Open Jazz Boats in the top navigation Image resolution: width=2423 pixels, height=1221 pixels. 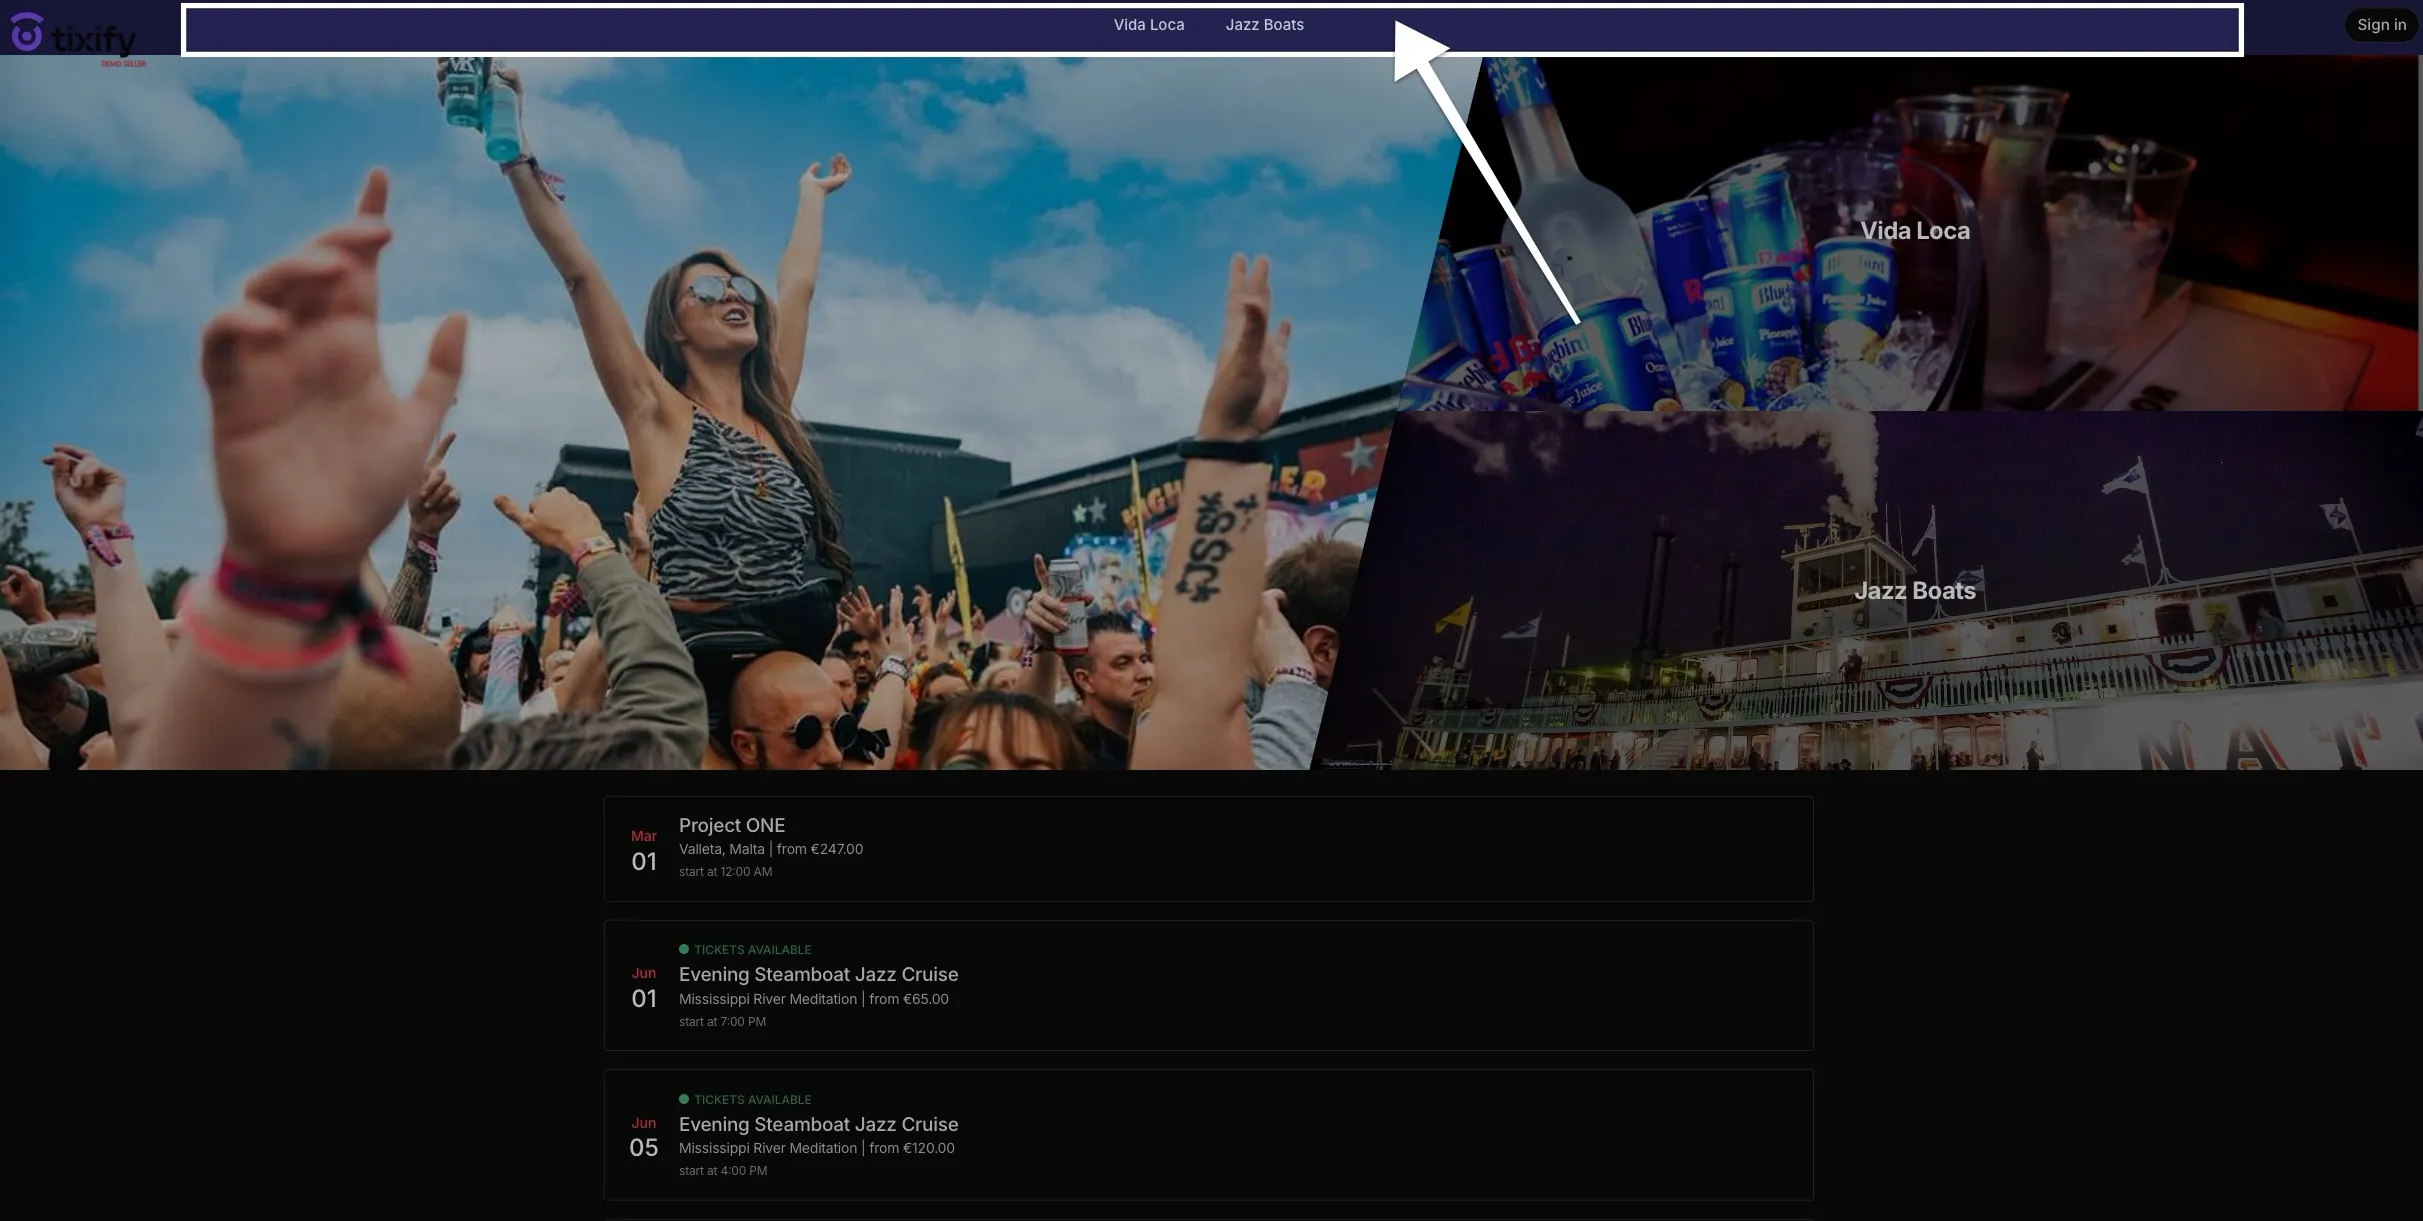[x=1264, y=25]
